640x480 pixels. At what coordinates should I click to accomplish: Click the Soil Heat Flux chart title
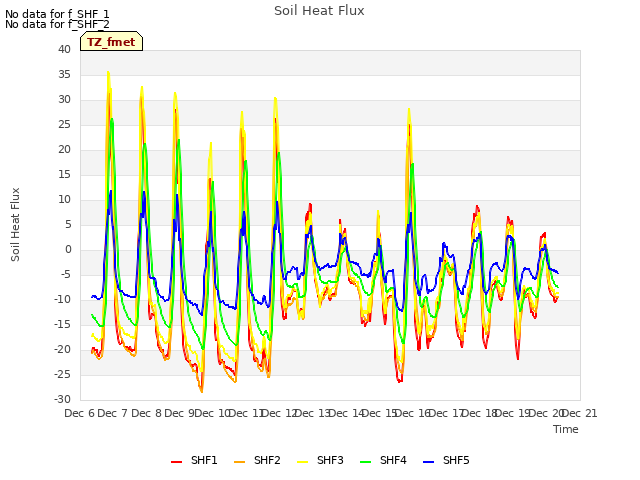click(x=319, y=11)
